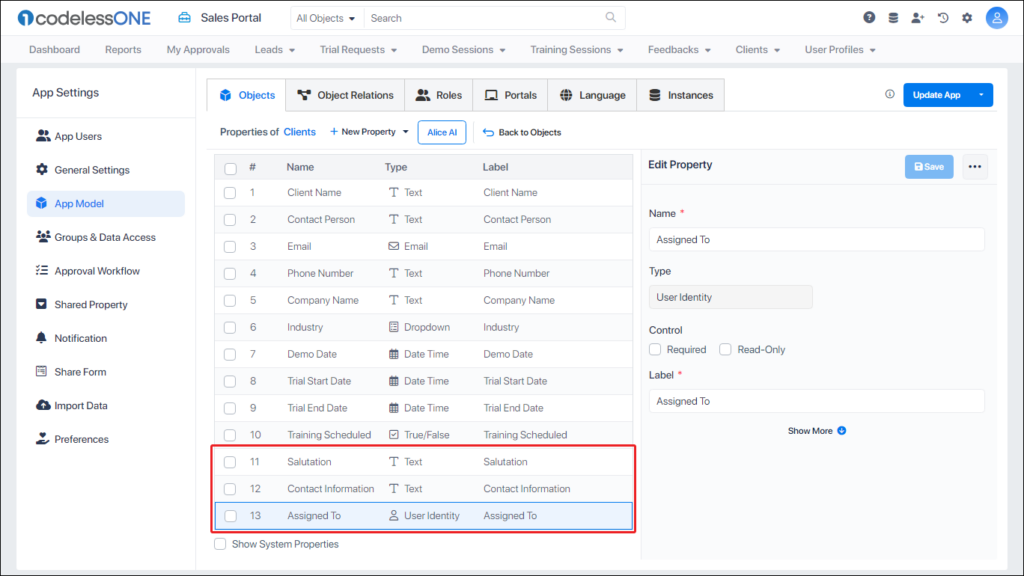Open the settings gear icon in header
This screenshot has height=576, width=1024.
pos(967,18)
